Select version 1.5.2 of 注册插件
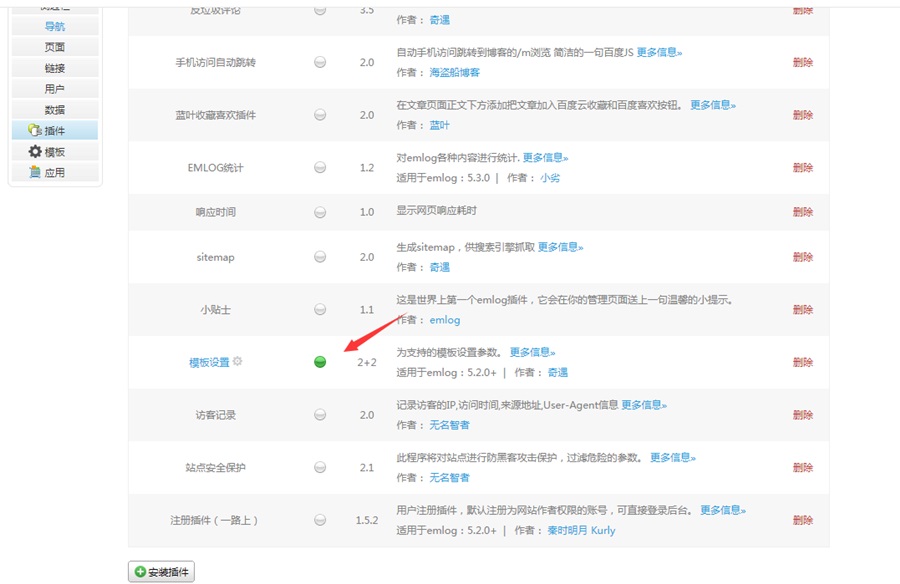The height and width of the screenshot is (584, 900). click(x=367, y=520)
